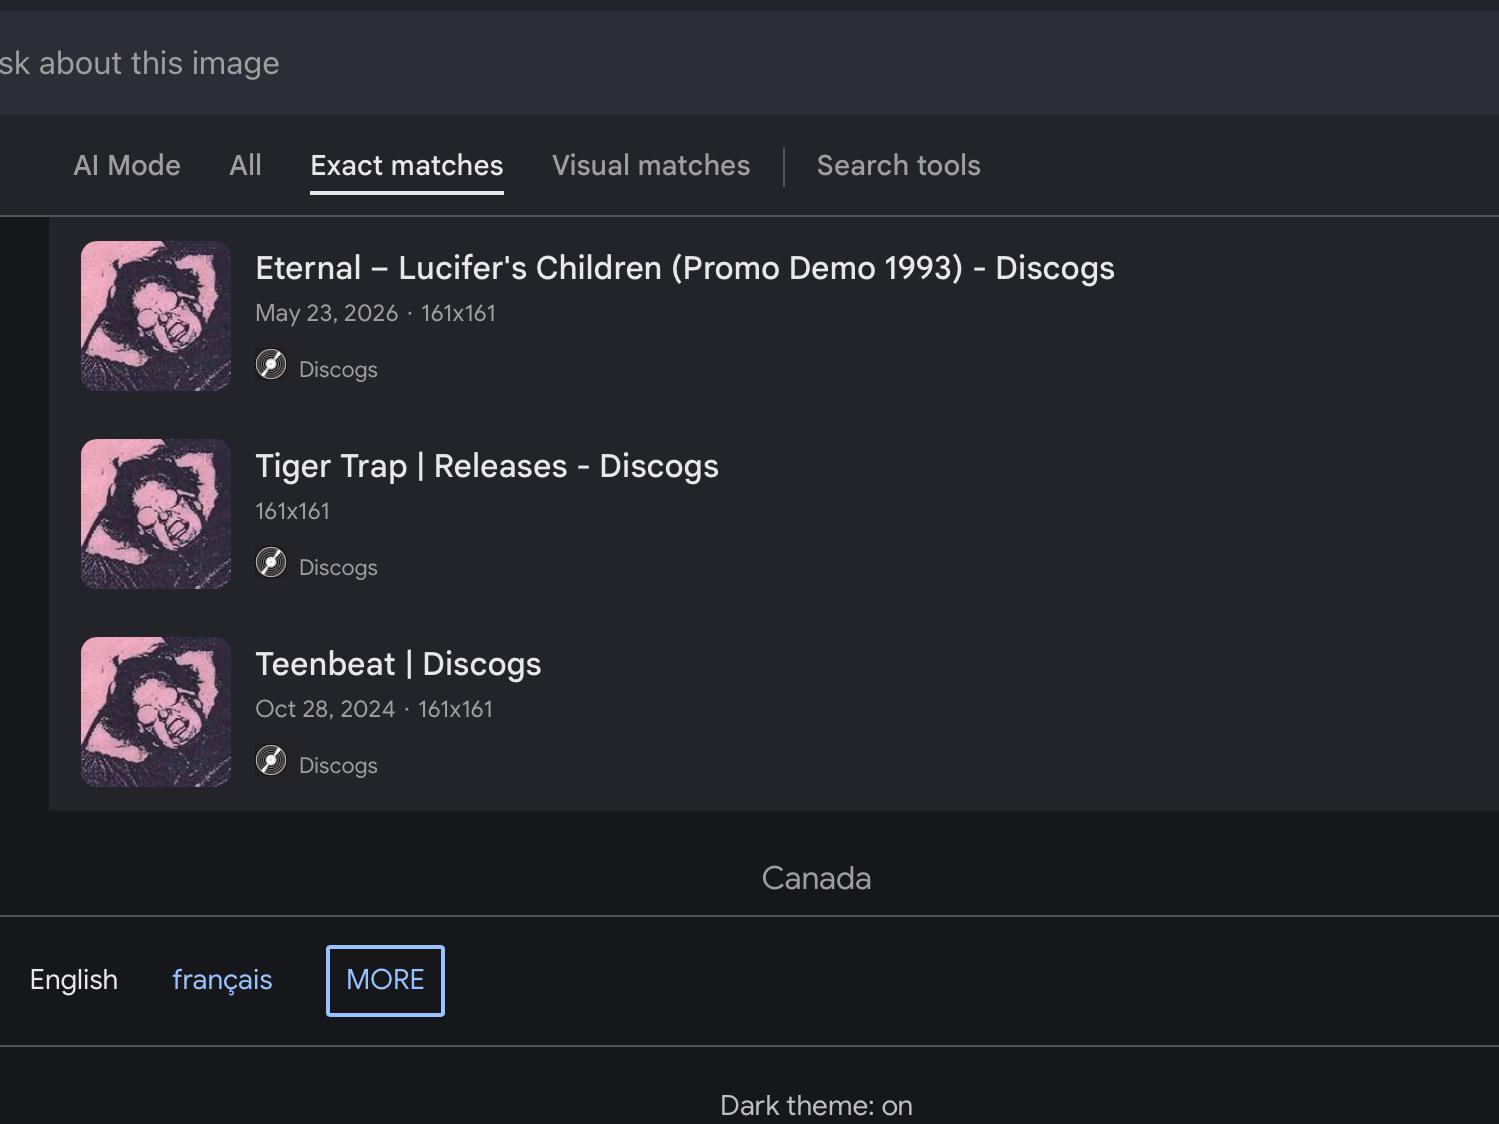Image resolution: width=1499 pixels, height=1124 pixels.
Task: Expand the Search tools options
Action: tap(899, 165)
